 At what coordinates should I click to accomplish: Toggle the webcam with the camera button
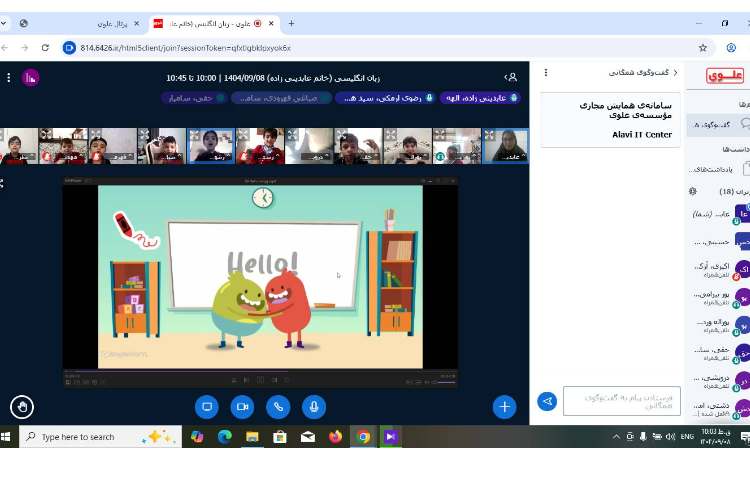242,406
